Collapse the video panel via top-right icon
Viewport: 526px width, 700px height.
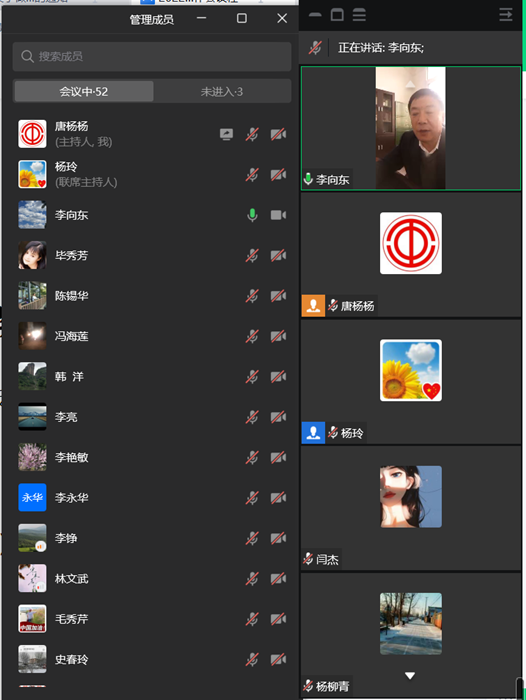point(506,15)
